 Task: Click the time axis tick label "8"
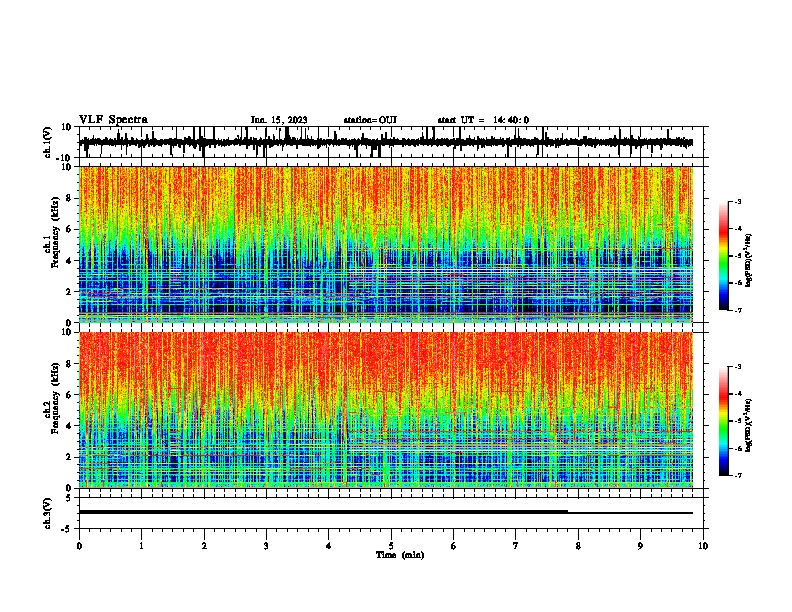pos(578,546)
